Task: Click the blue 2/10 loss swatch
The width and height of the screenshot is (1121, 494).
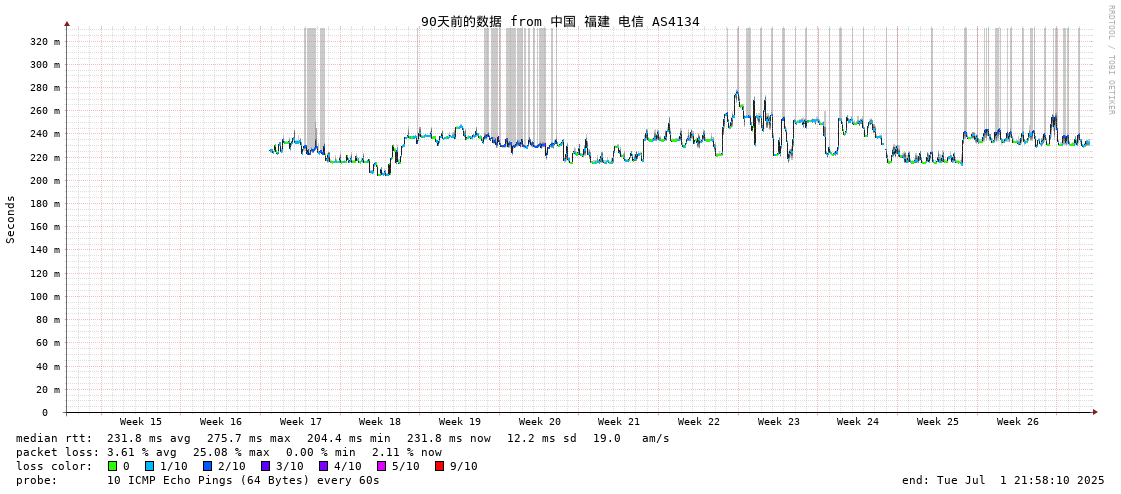Action: 207,466
